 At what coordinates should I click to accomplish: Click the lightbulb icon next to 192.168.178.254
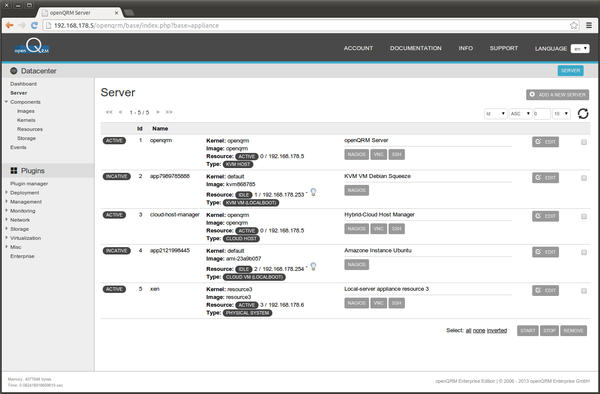pos(313,266)
